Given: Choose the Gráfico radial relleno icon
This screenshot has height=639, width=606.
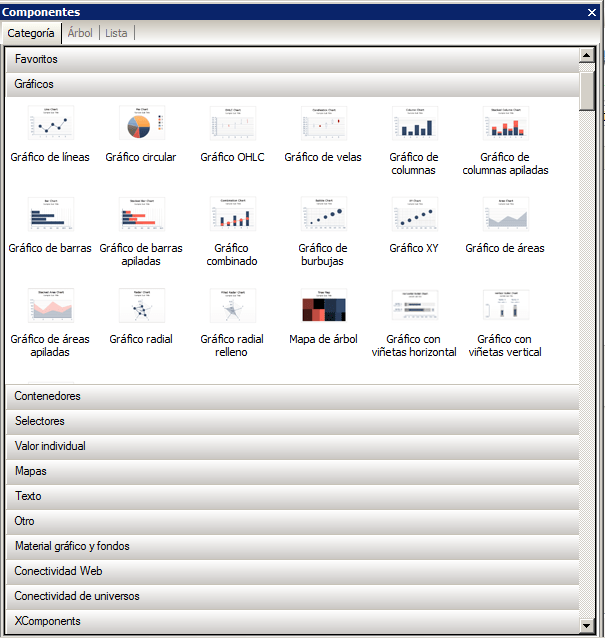Looking at the screenshot, I should coord(232,306).
